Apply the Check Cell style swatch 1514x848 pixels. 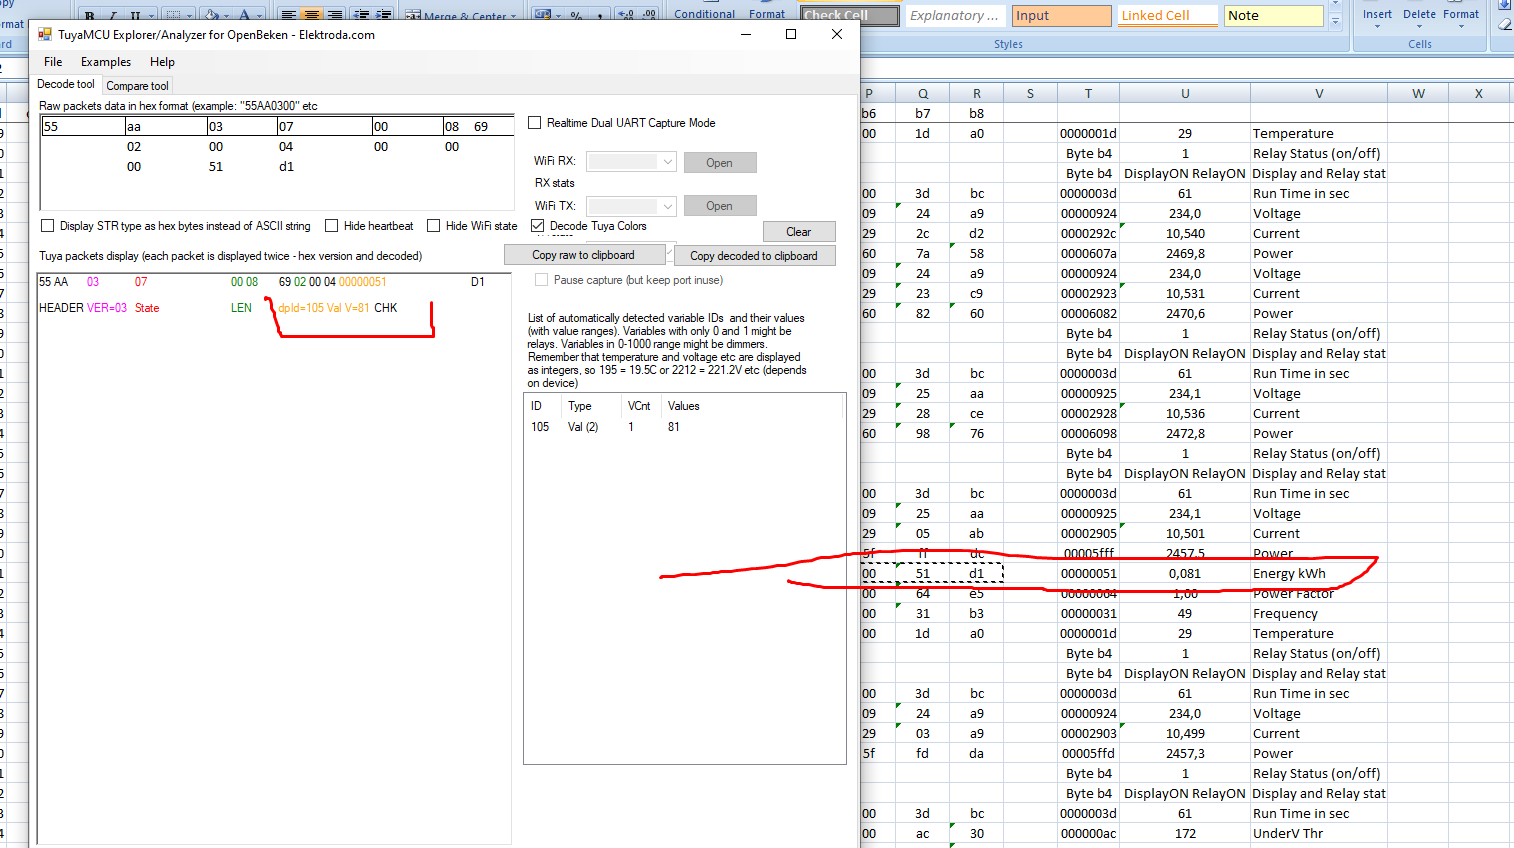click(x=849, y=16)
